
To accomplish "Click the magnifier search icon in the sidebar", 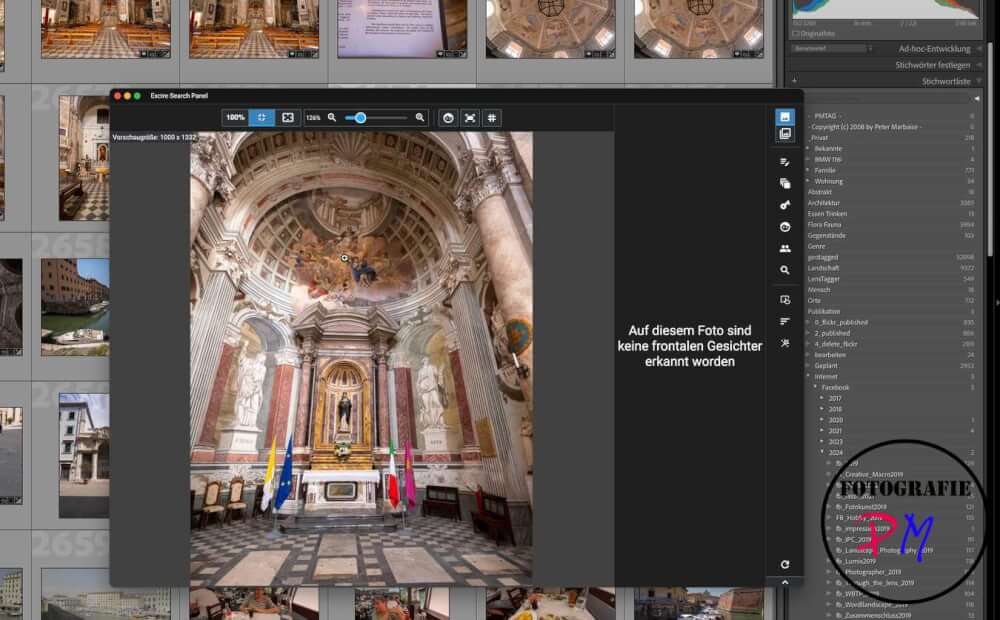I will [x=785, y=270].
